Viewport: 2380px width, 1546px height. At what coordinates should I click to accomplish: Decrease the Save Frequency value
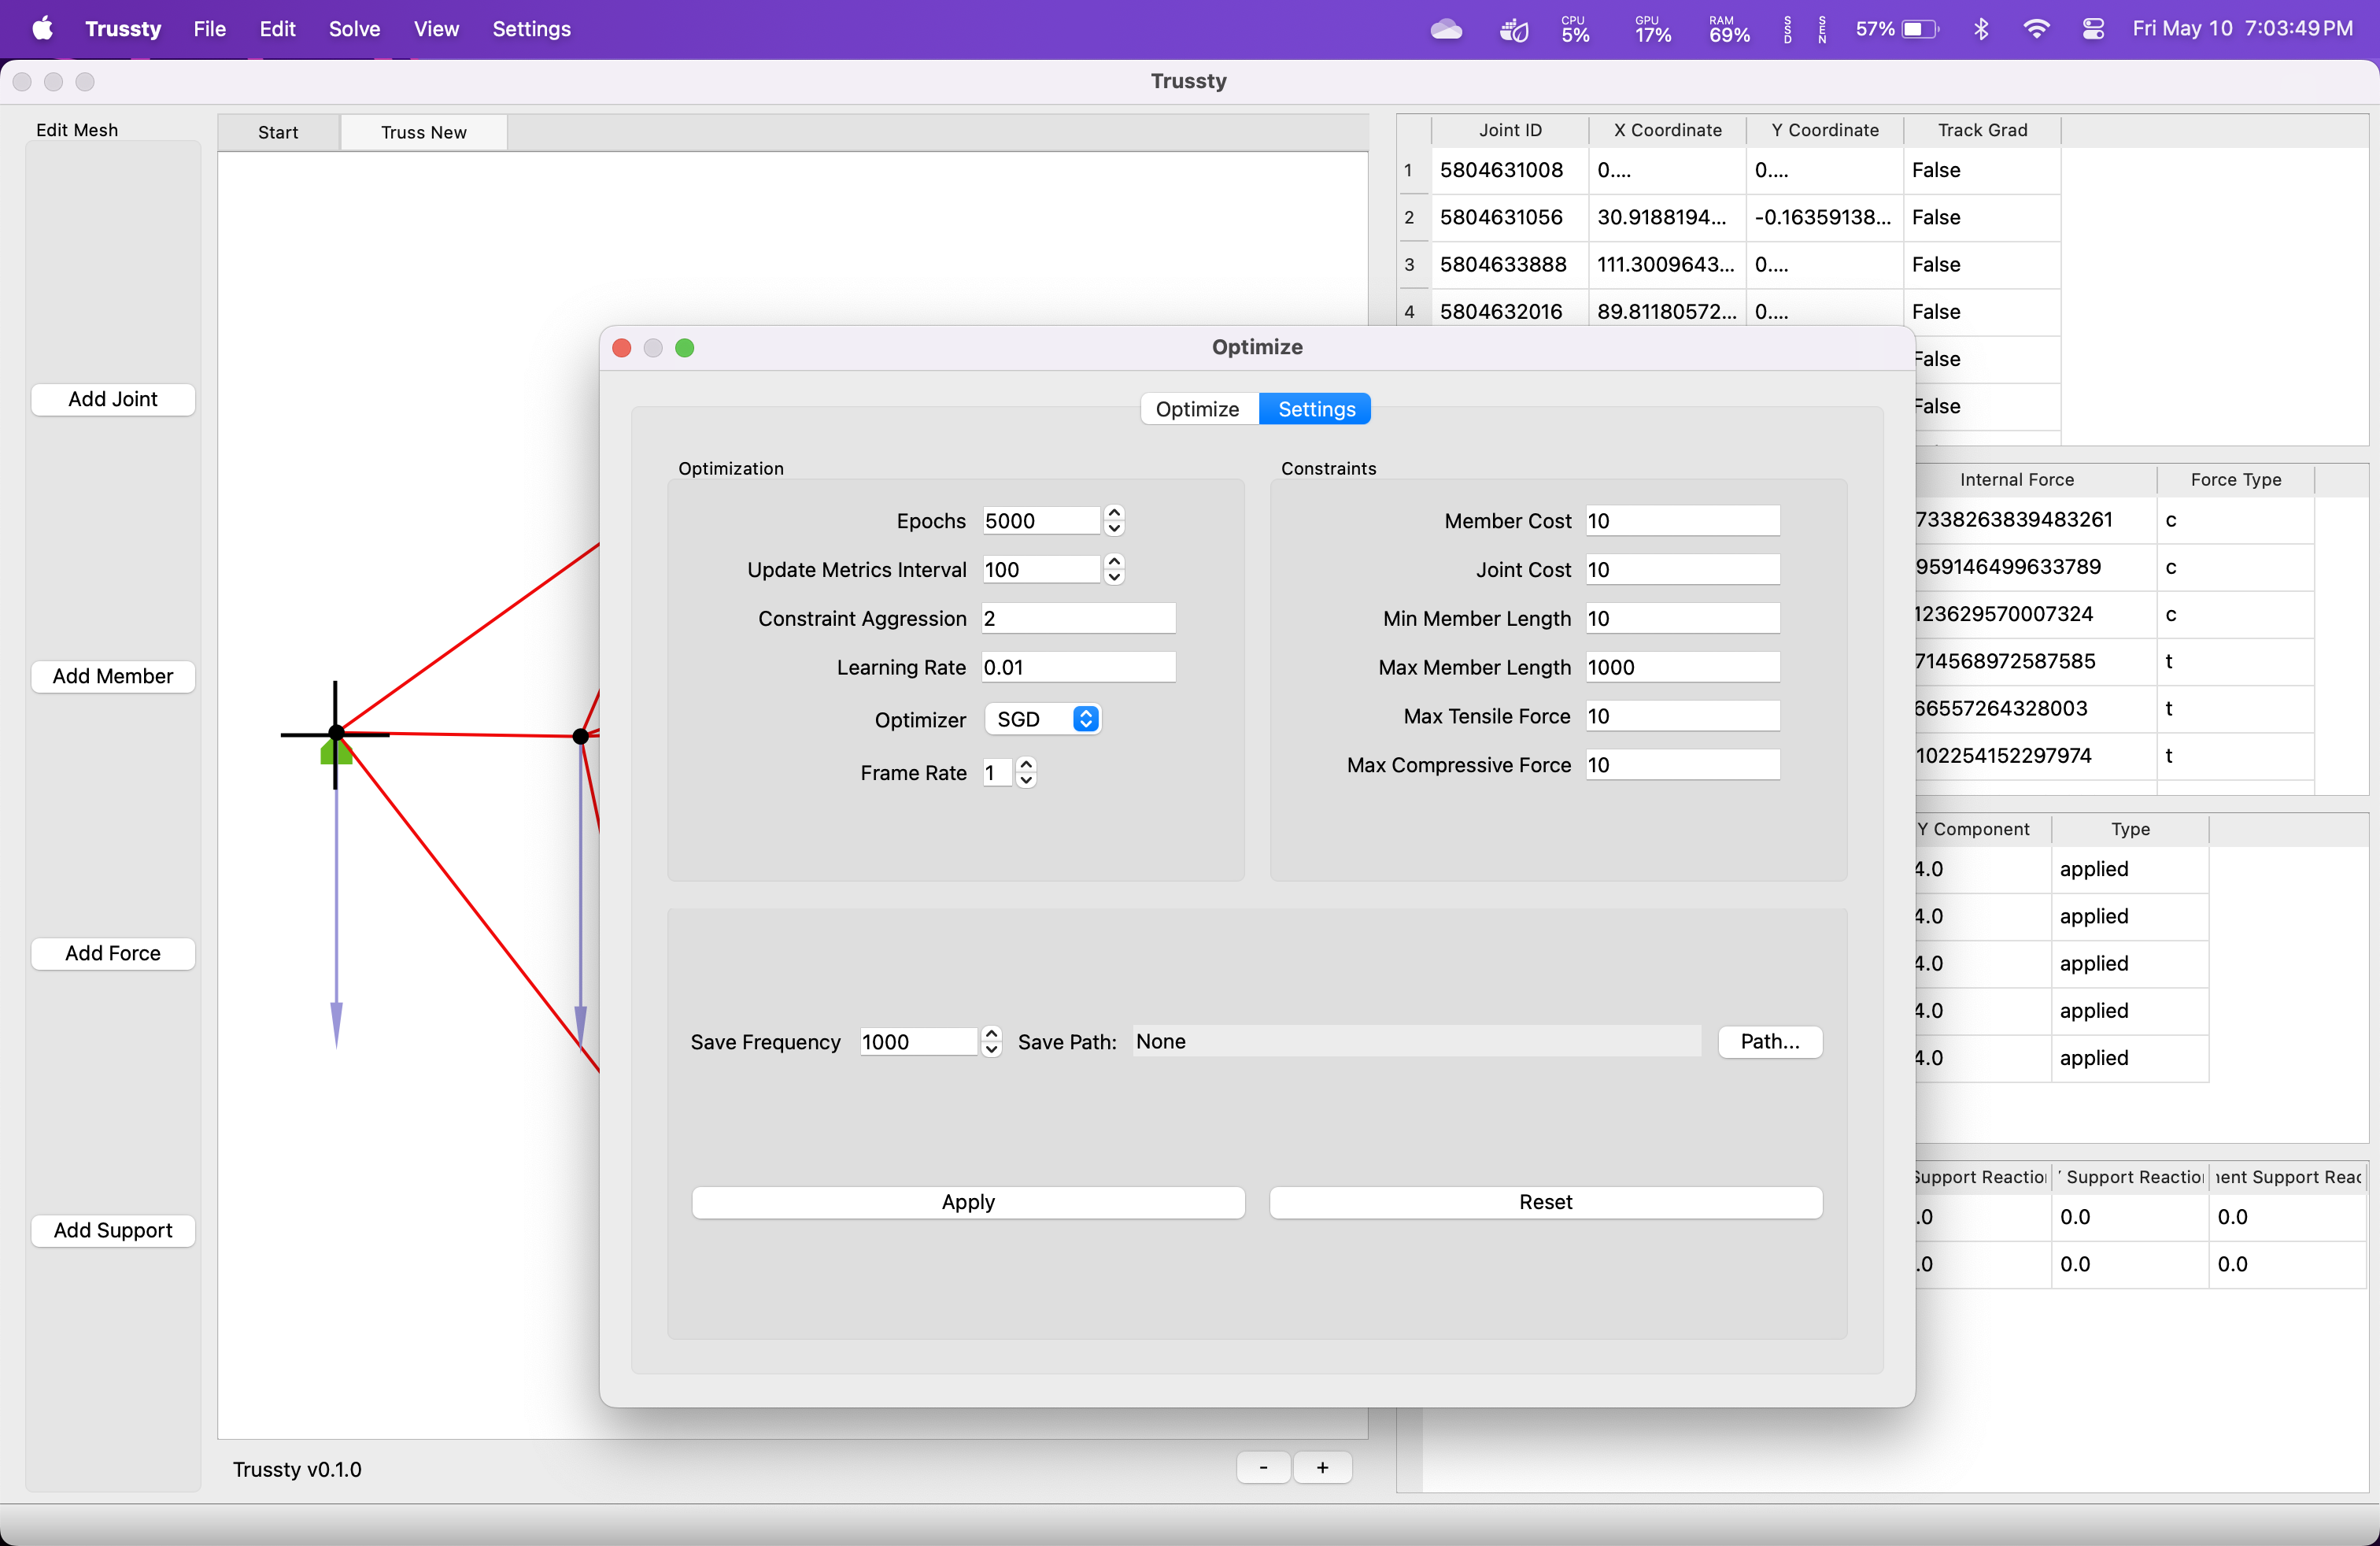point(991,1049)
